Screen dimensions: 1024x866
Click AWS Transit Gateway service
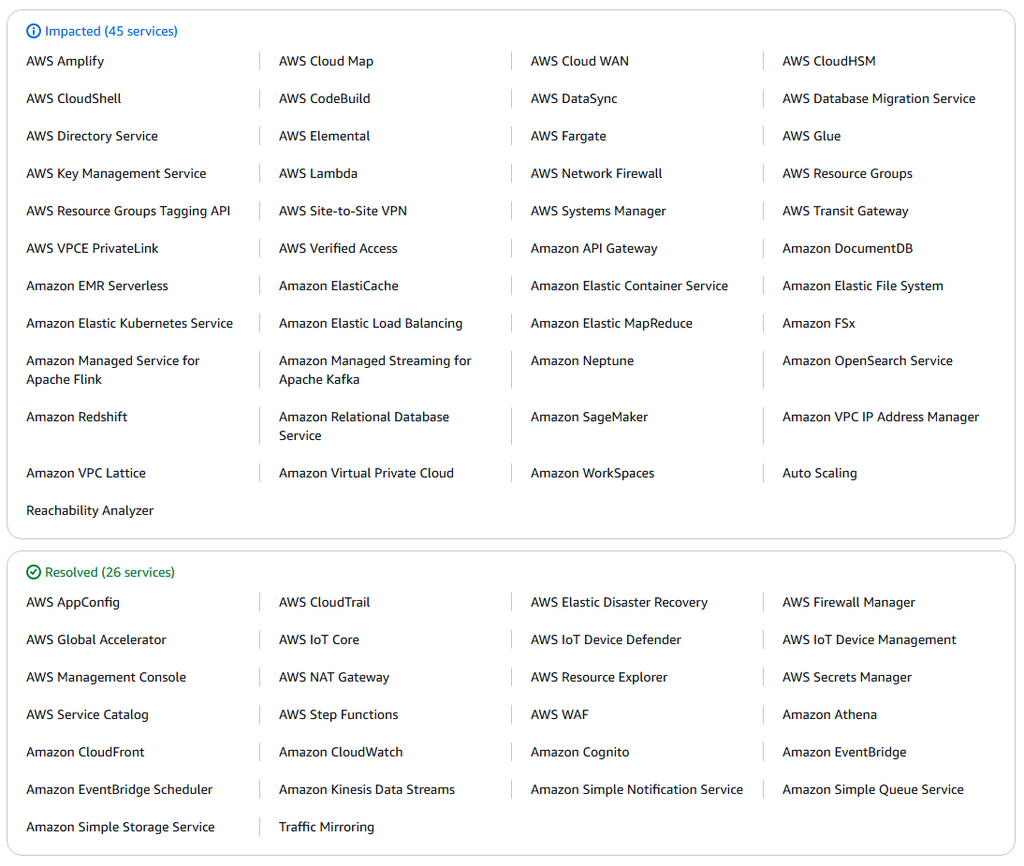click(845, 211)
